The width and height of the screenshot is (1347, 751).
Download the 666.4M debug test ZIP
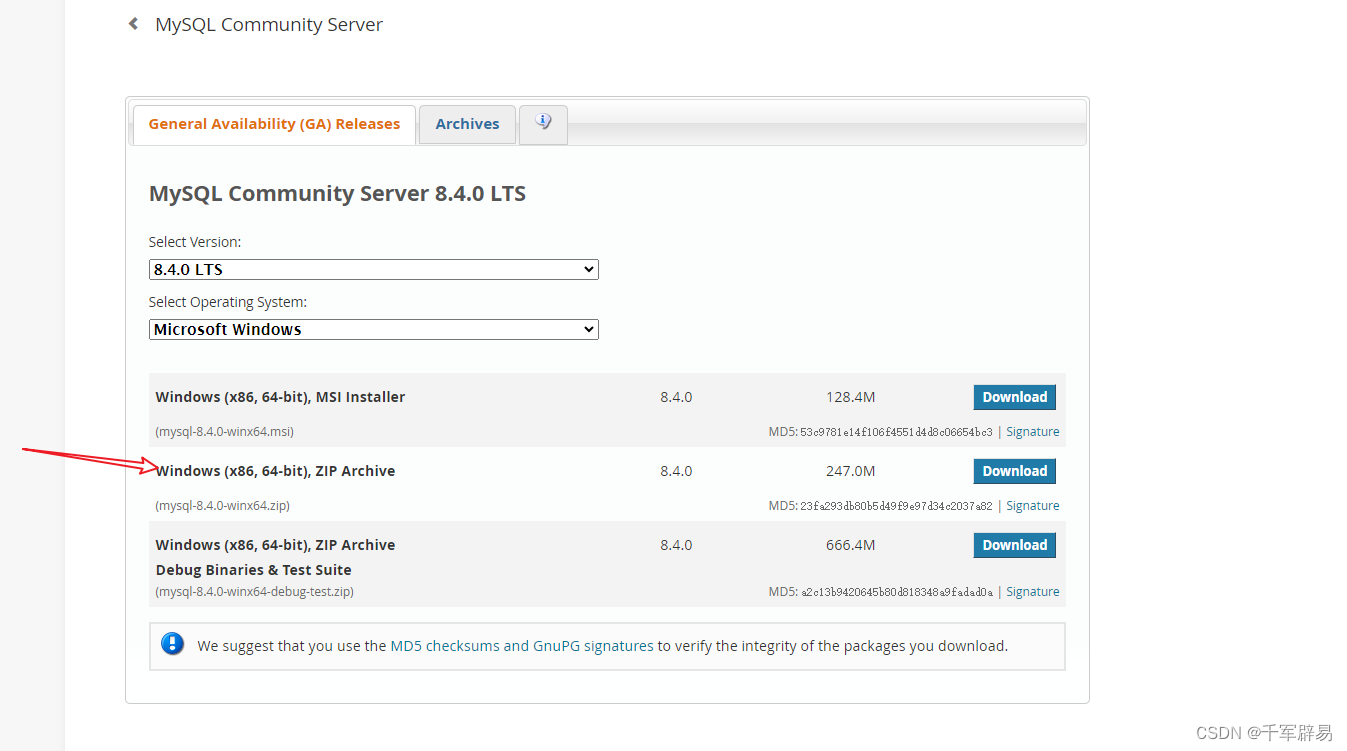click(x=1014, y=545)
